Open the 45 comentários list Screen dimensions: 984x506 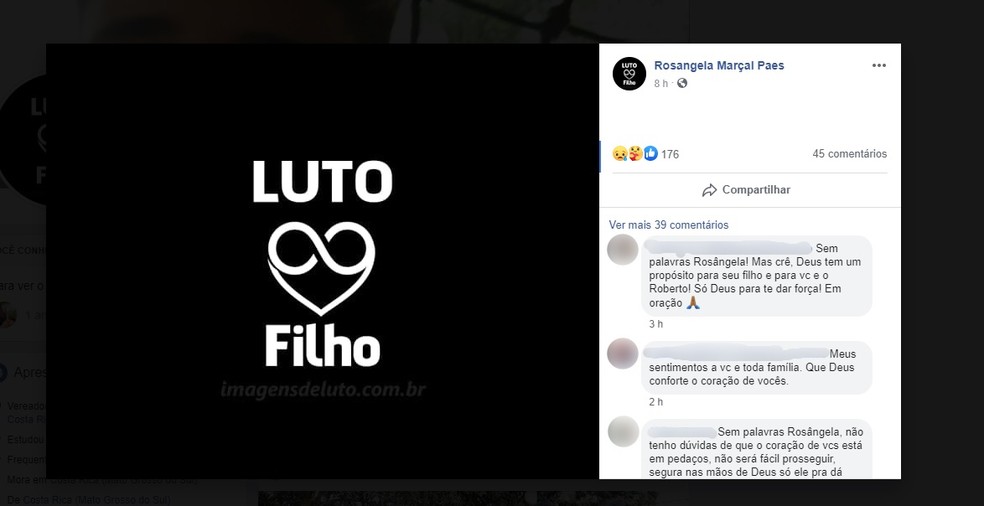tap(850, 154)
